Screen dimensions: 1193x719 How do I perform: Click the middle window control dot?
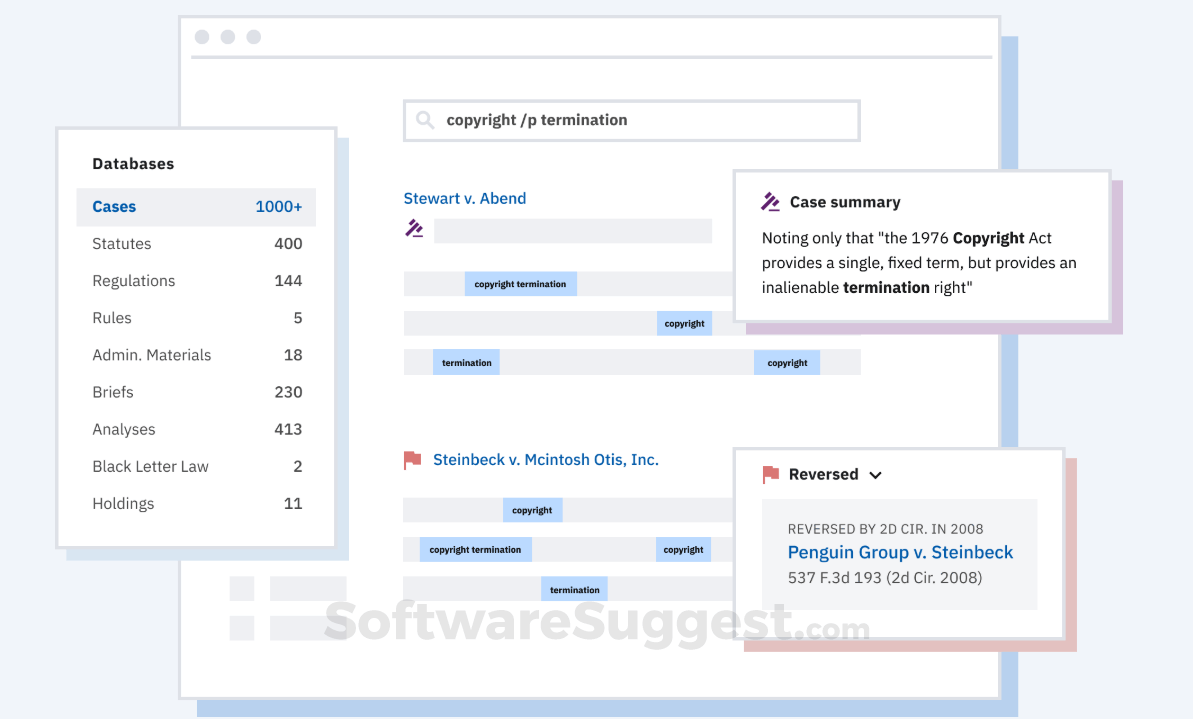tap(227, 36)
